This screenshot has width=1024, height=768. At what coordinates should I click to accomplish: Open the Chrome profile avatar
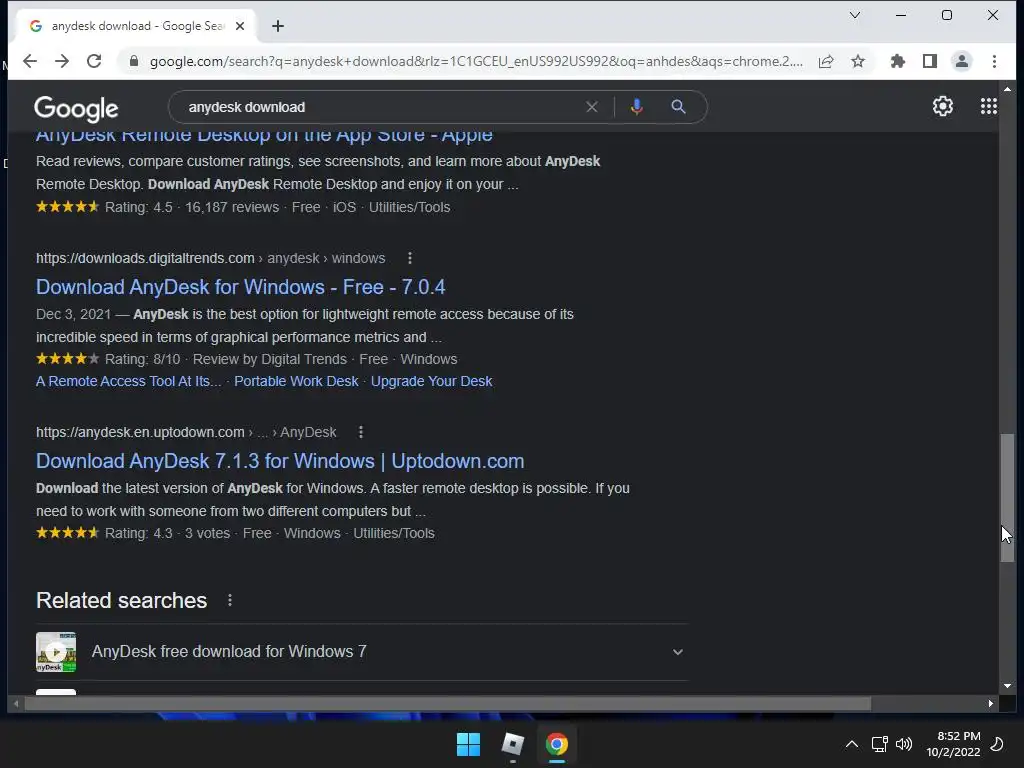[962, 61]
